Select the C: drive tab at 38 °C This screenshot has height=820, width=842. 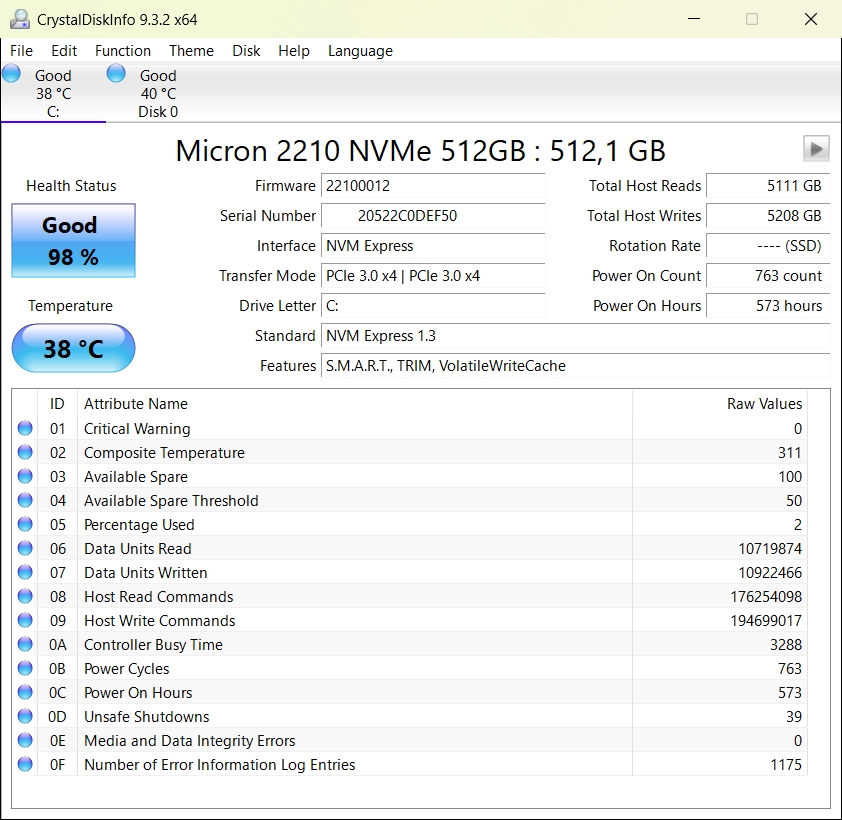(x=53, y=94)
